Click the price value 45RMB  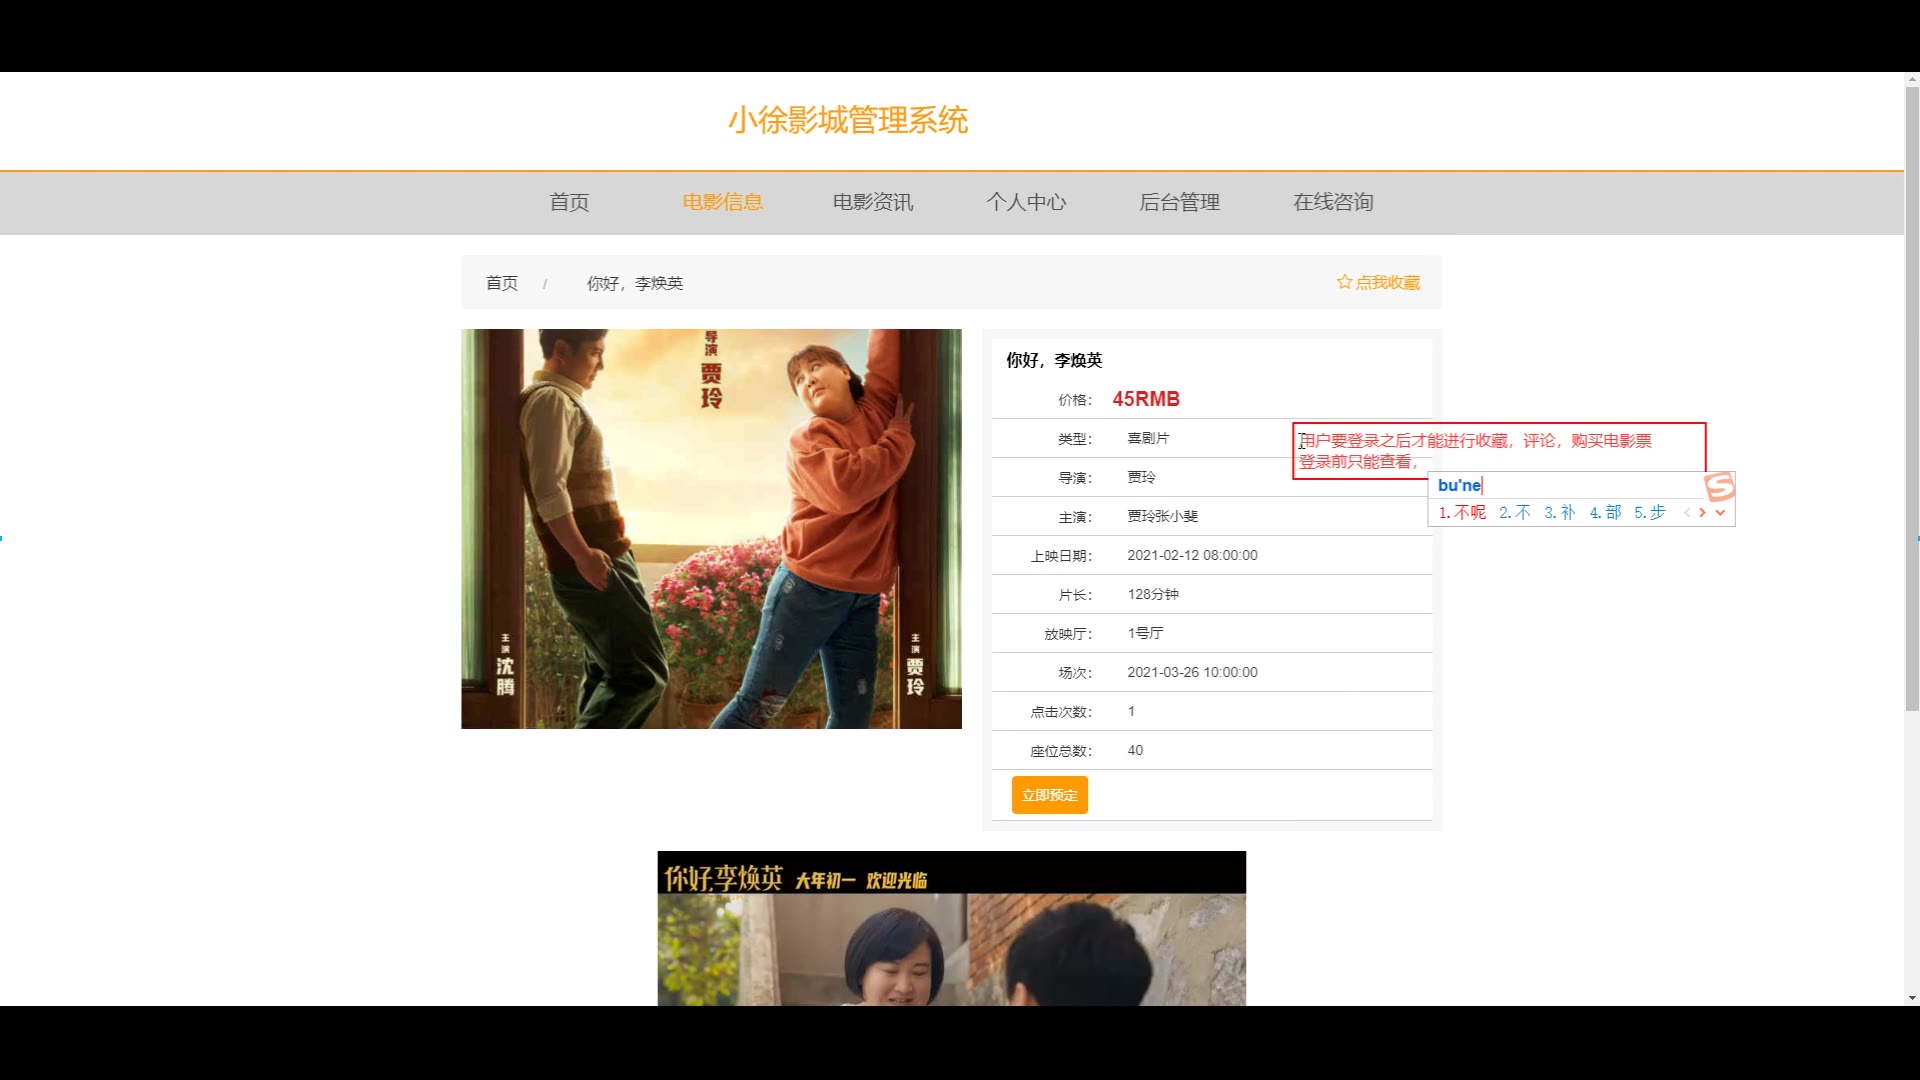pos(1146,399)
